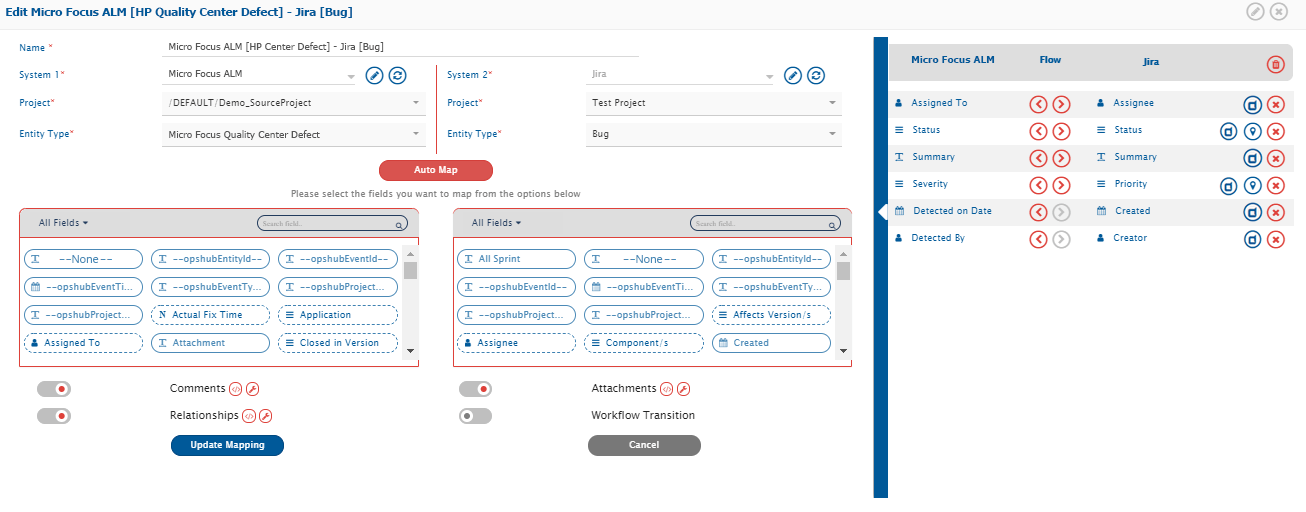Screen dimensions: 1306x512
Task: Open value mapping pin icon for Status row
Action: coord(1252,131)
